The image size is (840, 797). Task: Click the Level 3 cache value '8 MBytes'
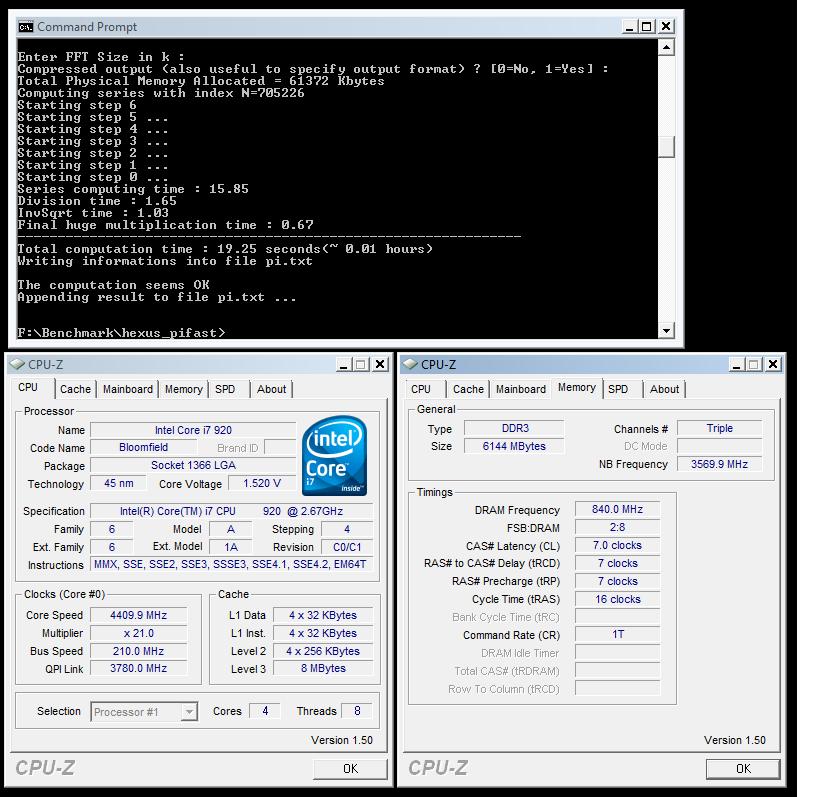323,668
